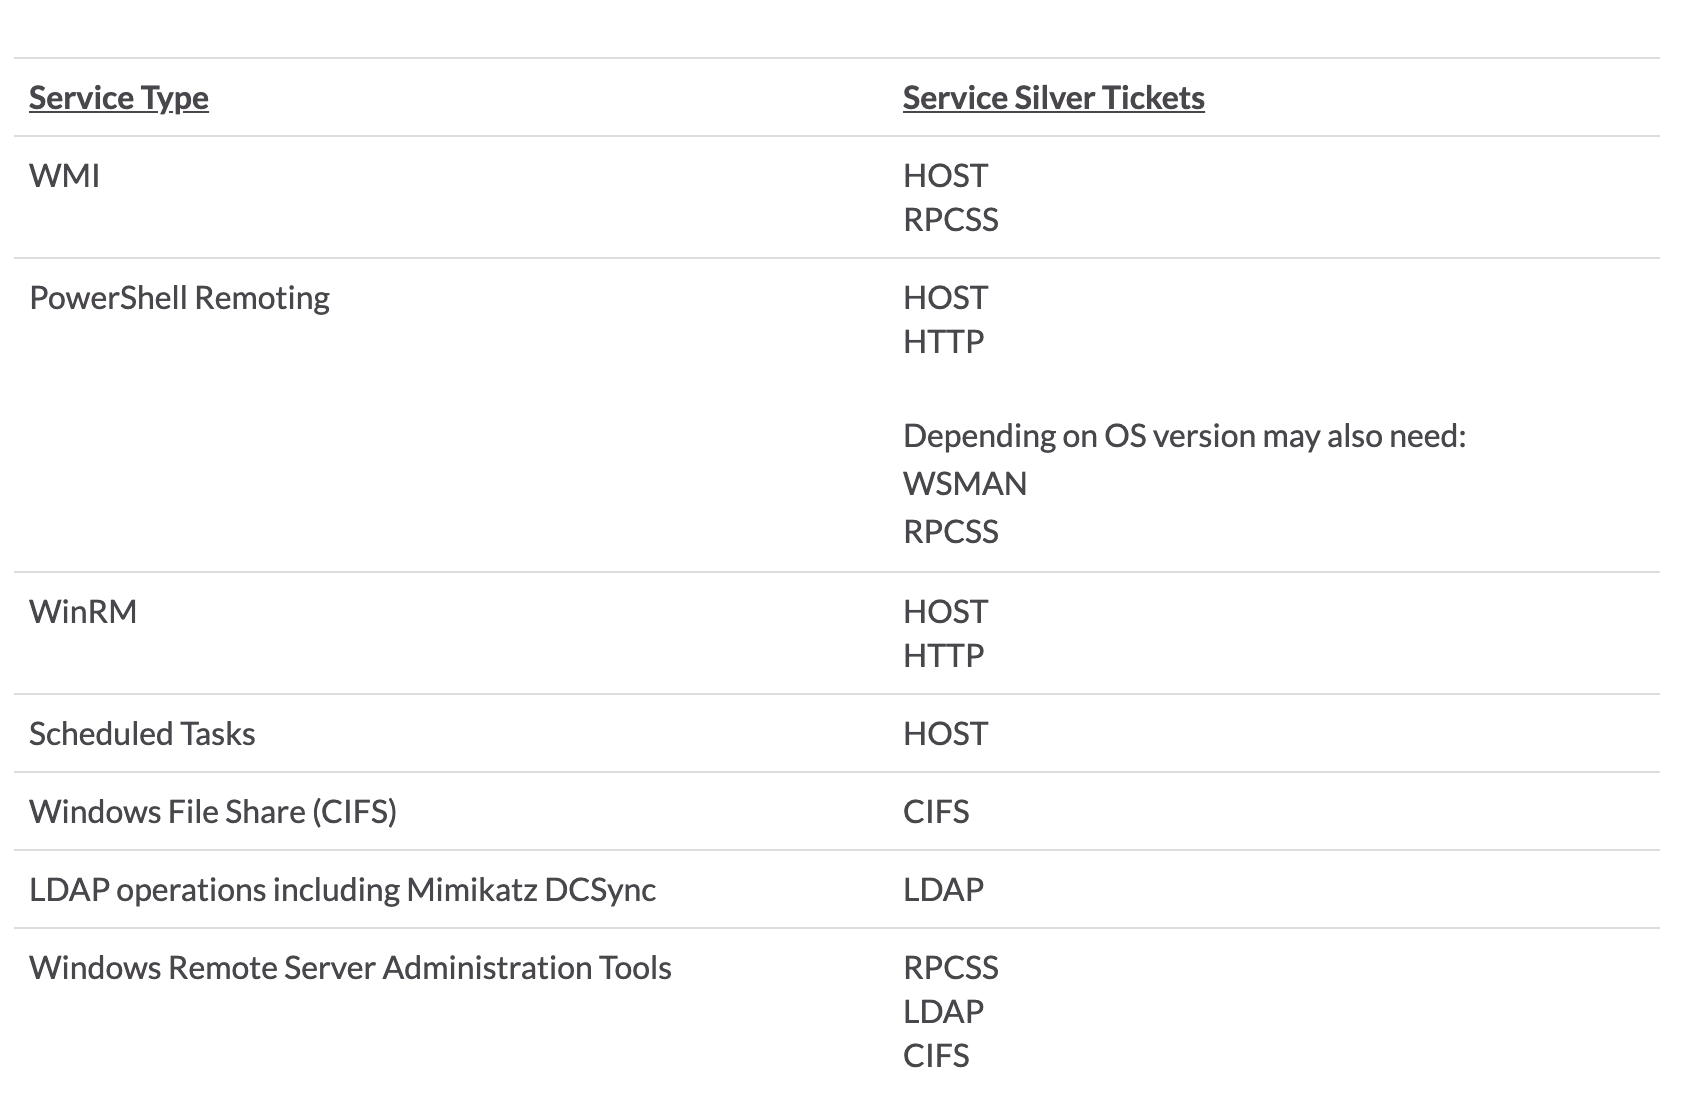Click Depending on OS version note
Viewport: 1688px width, 1118px height.
pos(1184,436)
